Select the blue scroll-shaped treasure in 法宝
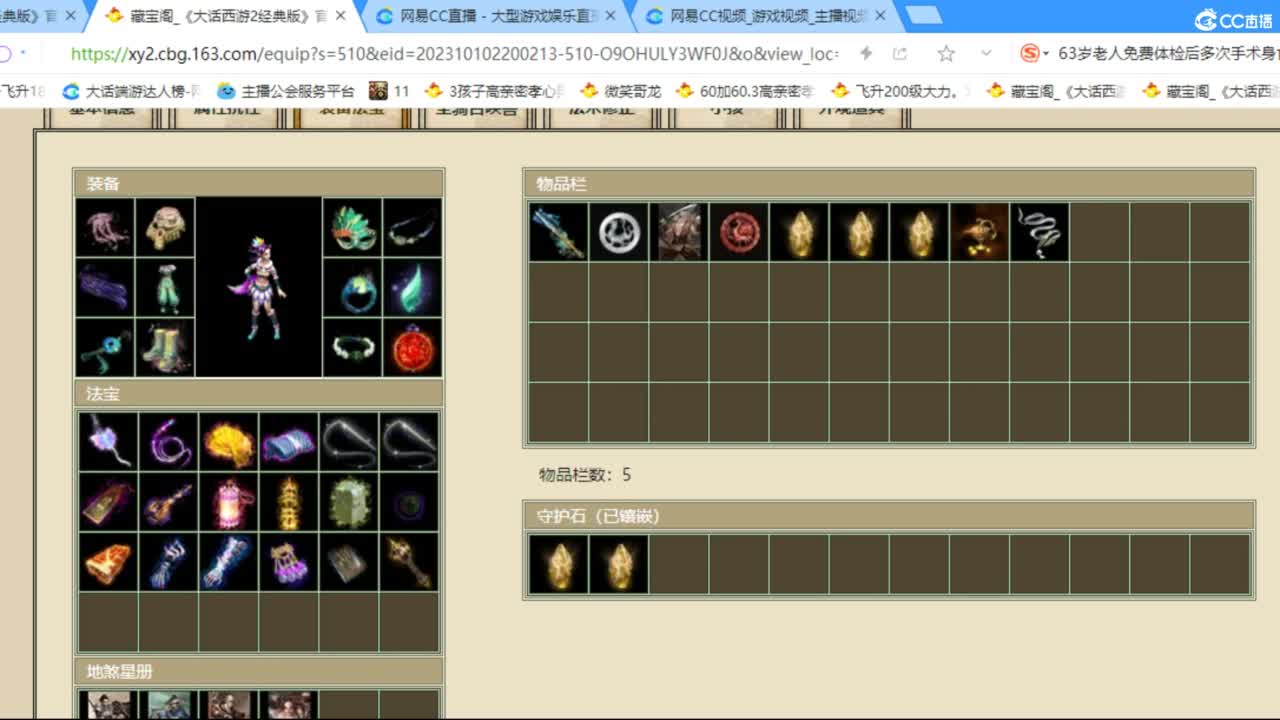Image resolution: width=1280 pixels, height=720 pixels. point(288,441)
